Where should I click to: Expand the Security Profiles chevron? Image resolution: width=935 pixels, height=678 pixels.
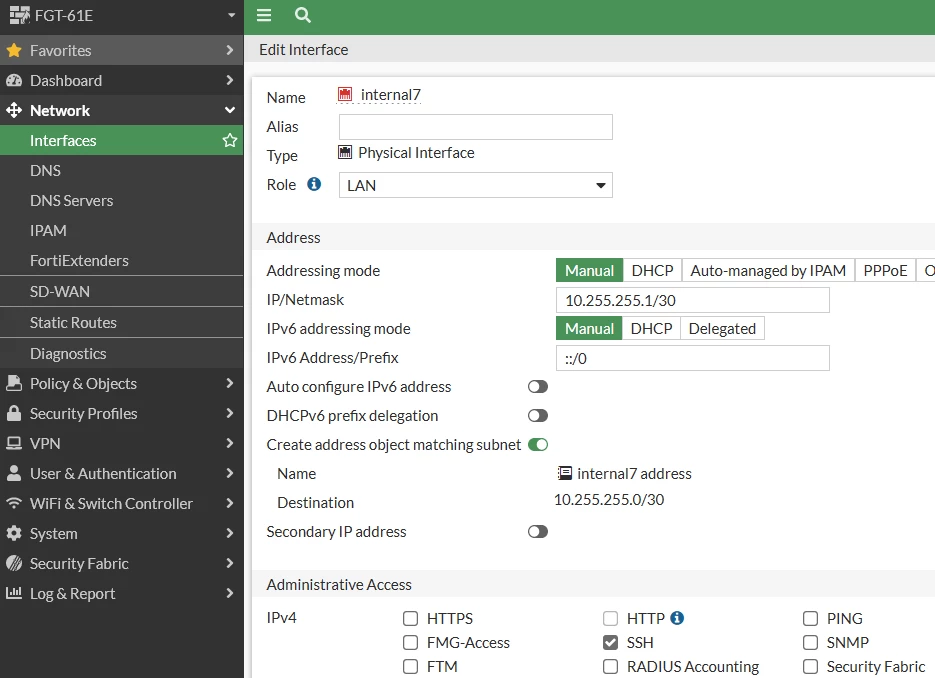click(230, 413)
